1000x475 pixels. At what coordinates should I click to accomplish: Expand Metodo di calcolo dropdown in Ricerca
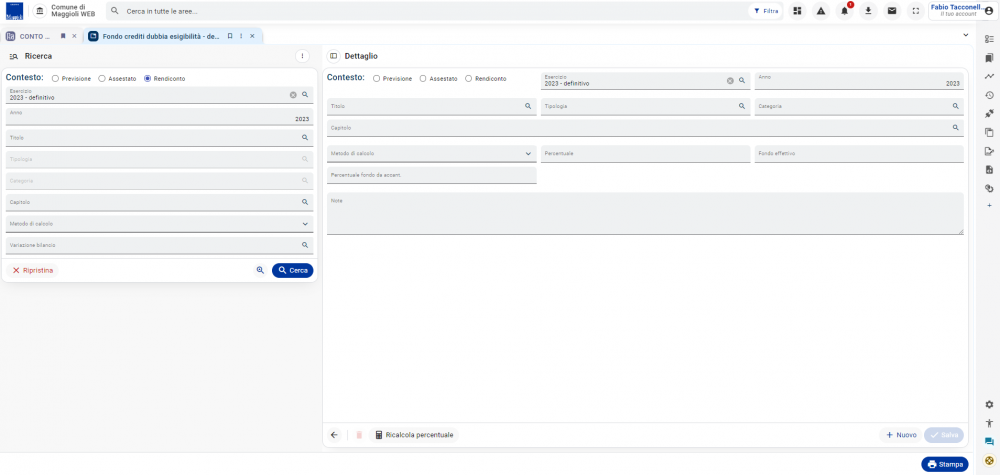point(305,224)
